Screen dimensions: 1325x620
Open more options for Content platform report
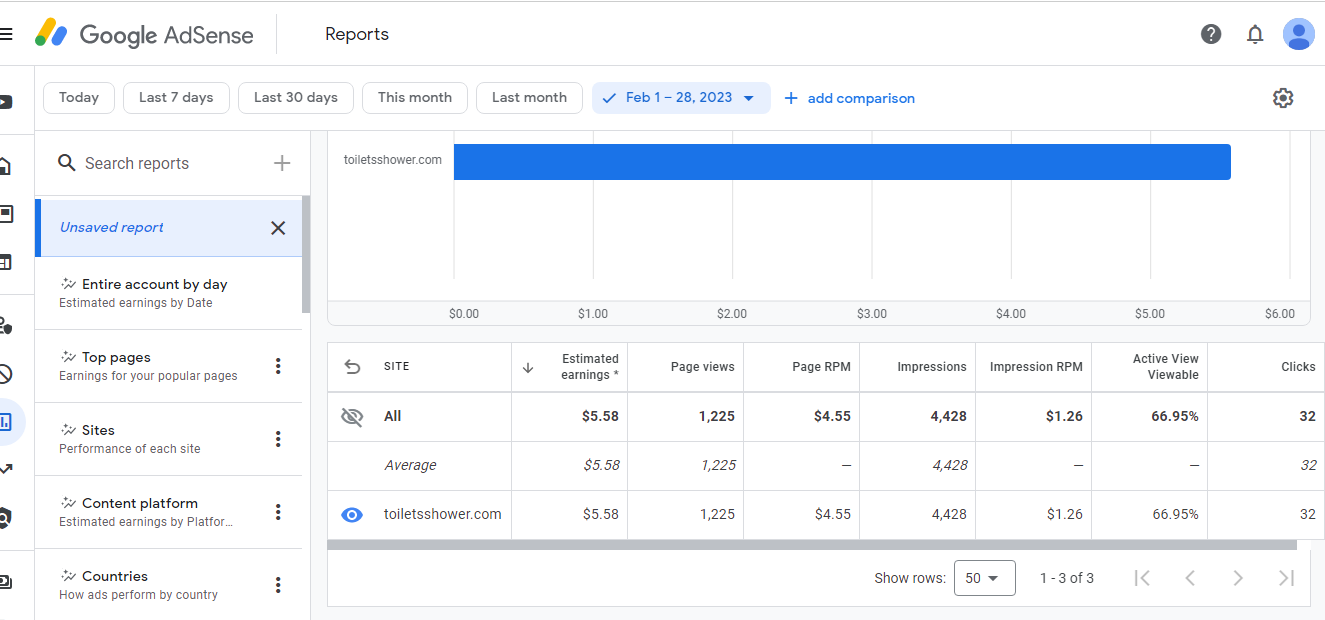click(x=278, y=512)
